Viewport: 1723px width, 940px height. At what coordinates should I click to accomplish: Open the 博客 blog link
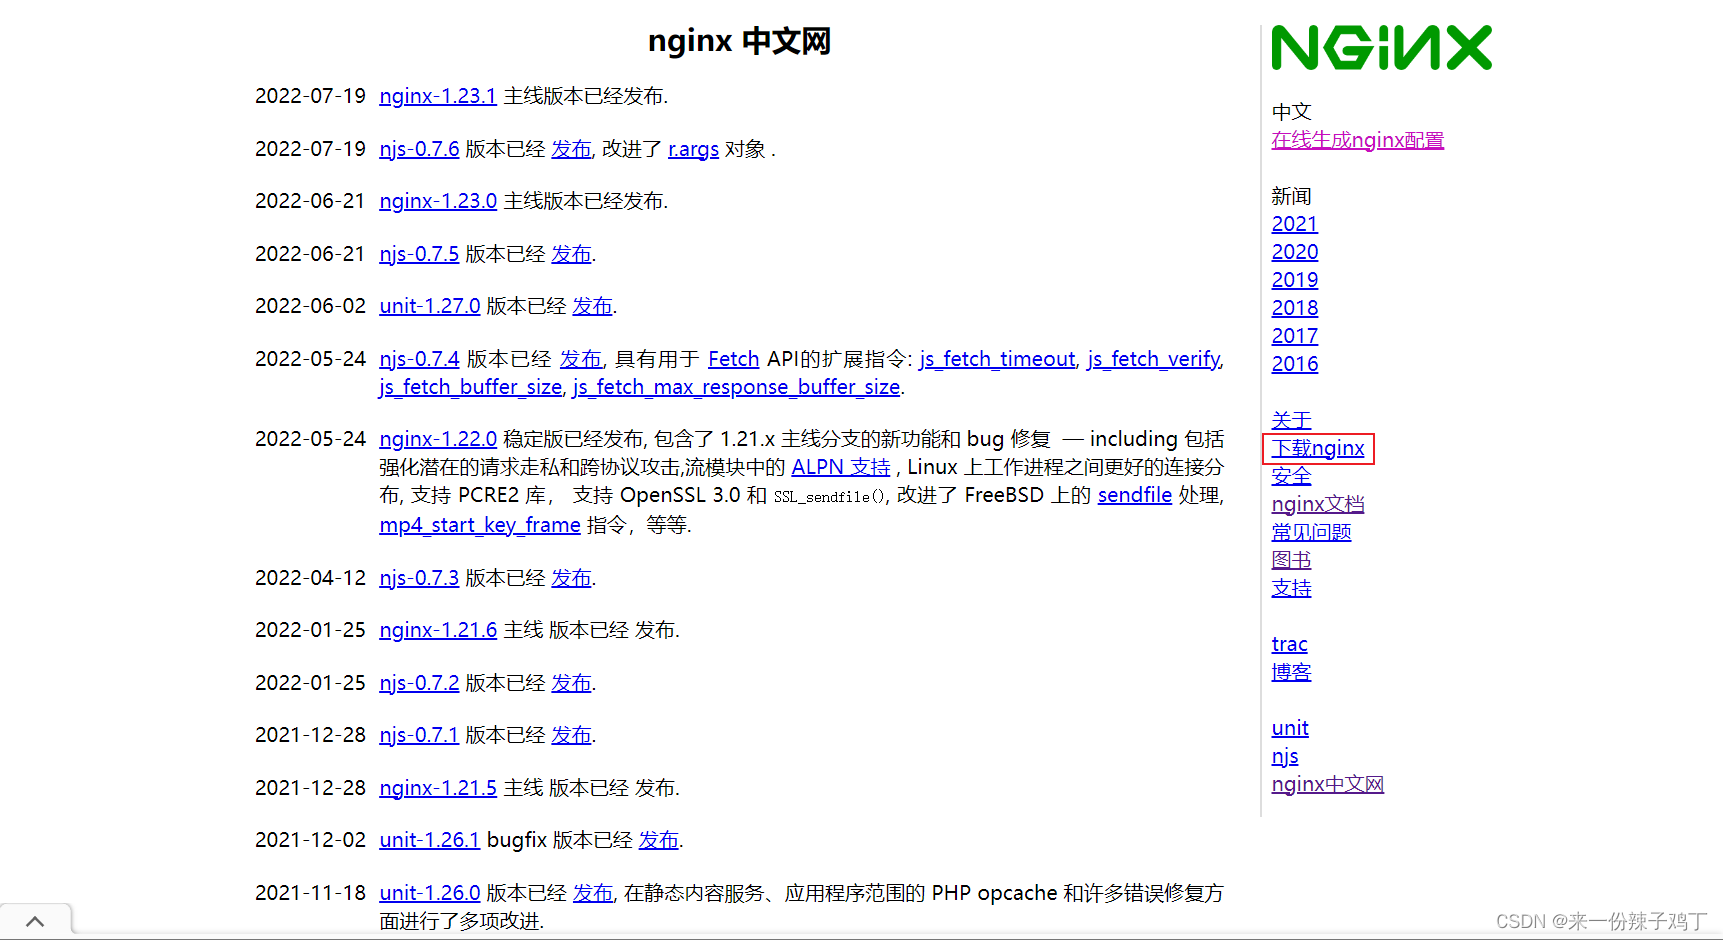(x=1292, y=672)
